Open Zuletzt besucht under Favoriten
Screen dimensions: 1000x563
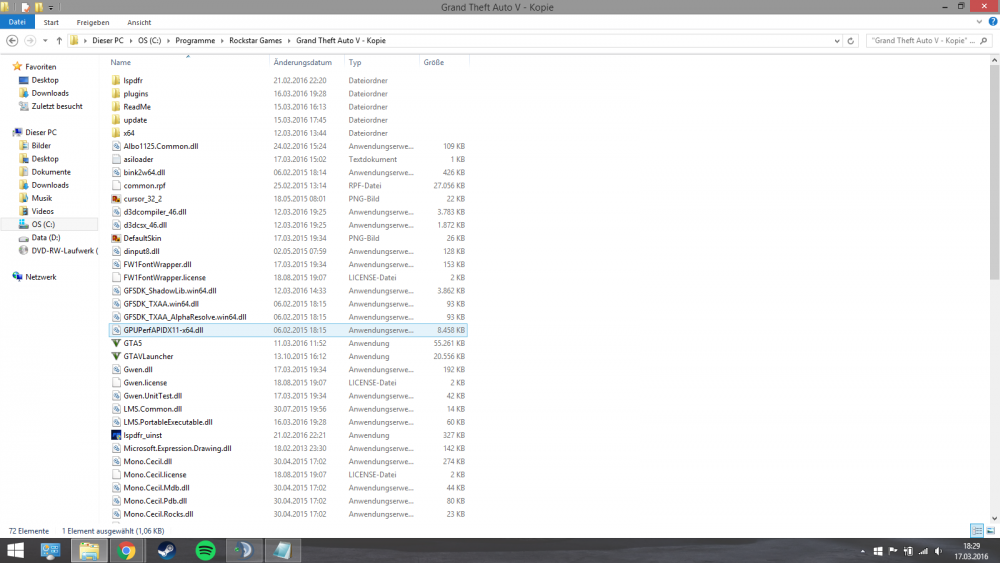(57, 106)
